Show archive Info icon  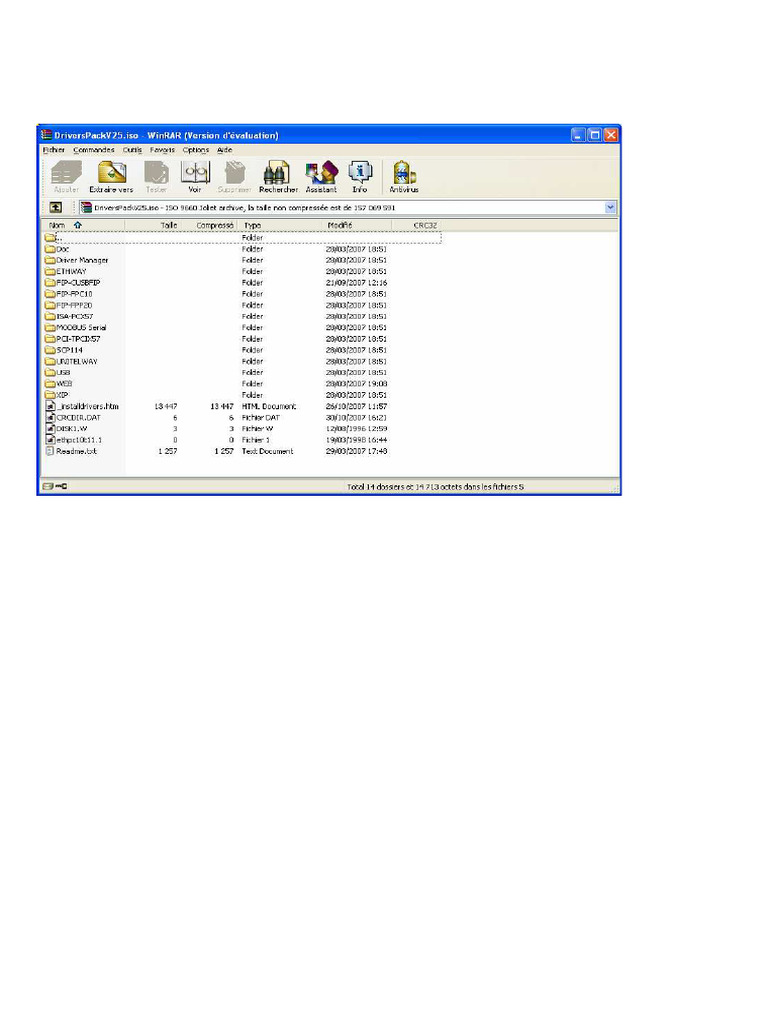coord(360,172)
